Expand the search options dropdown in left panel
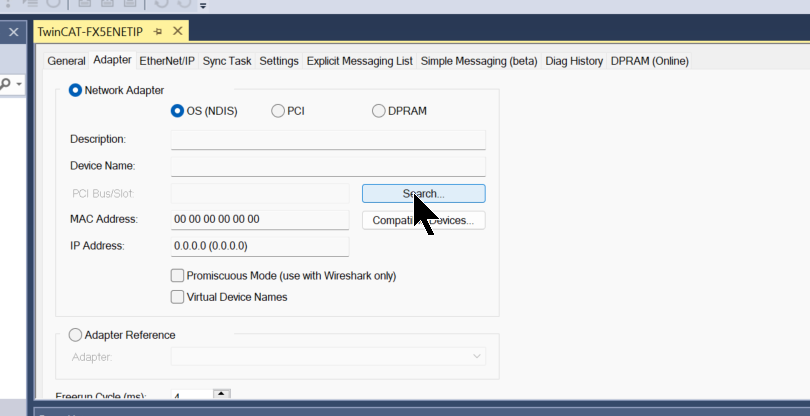This screenshot has width=810, height=416. coord(19,84)
